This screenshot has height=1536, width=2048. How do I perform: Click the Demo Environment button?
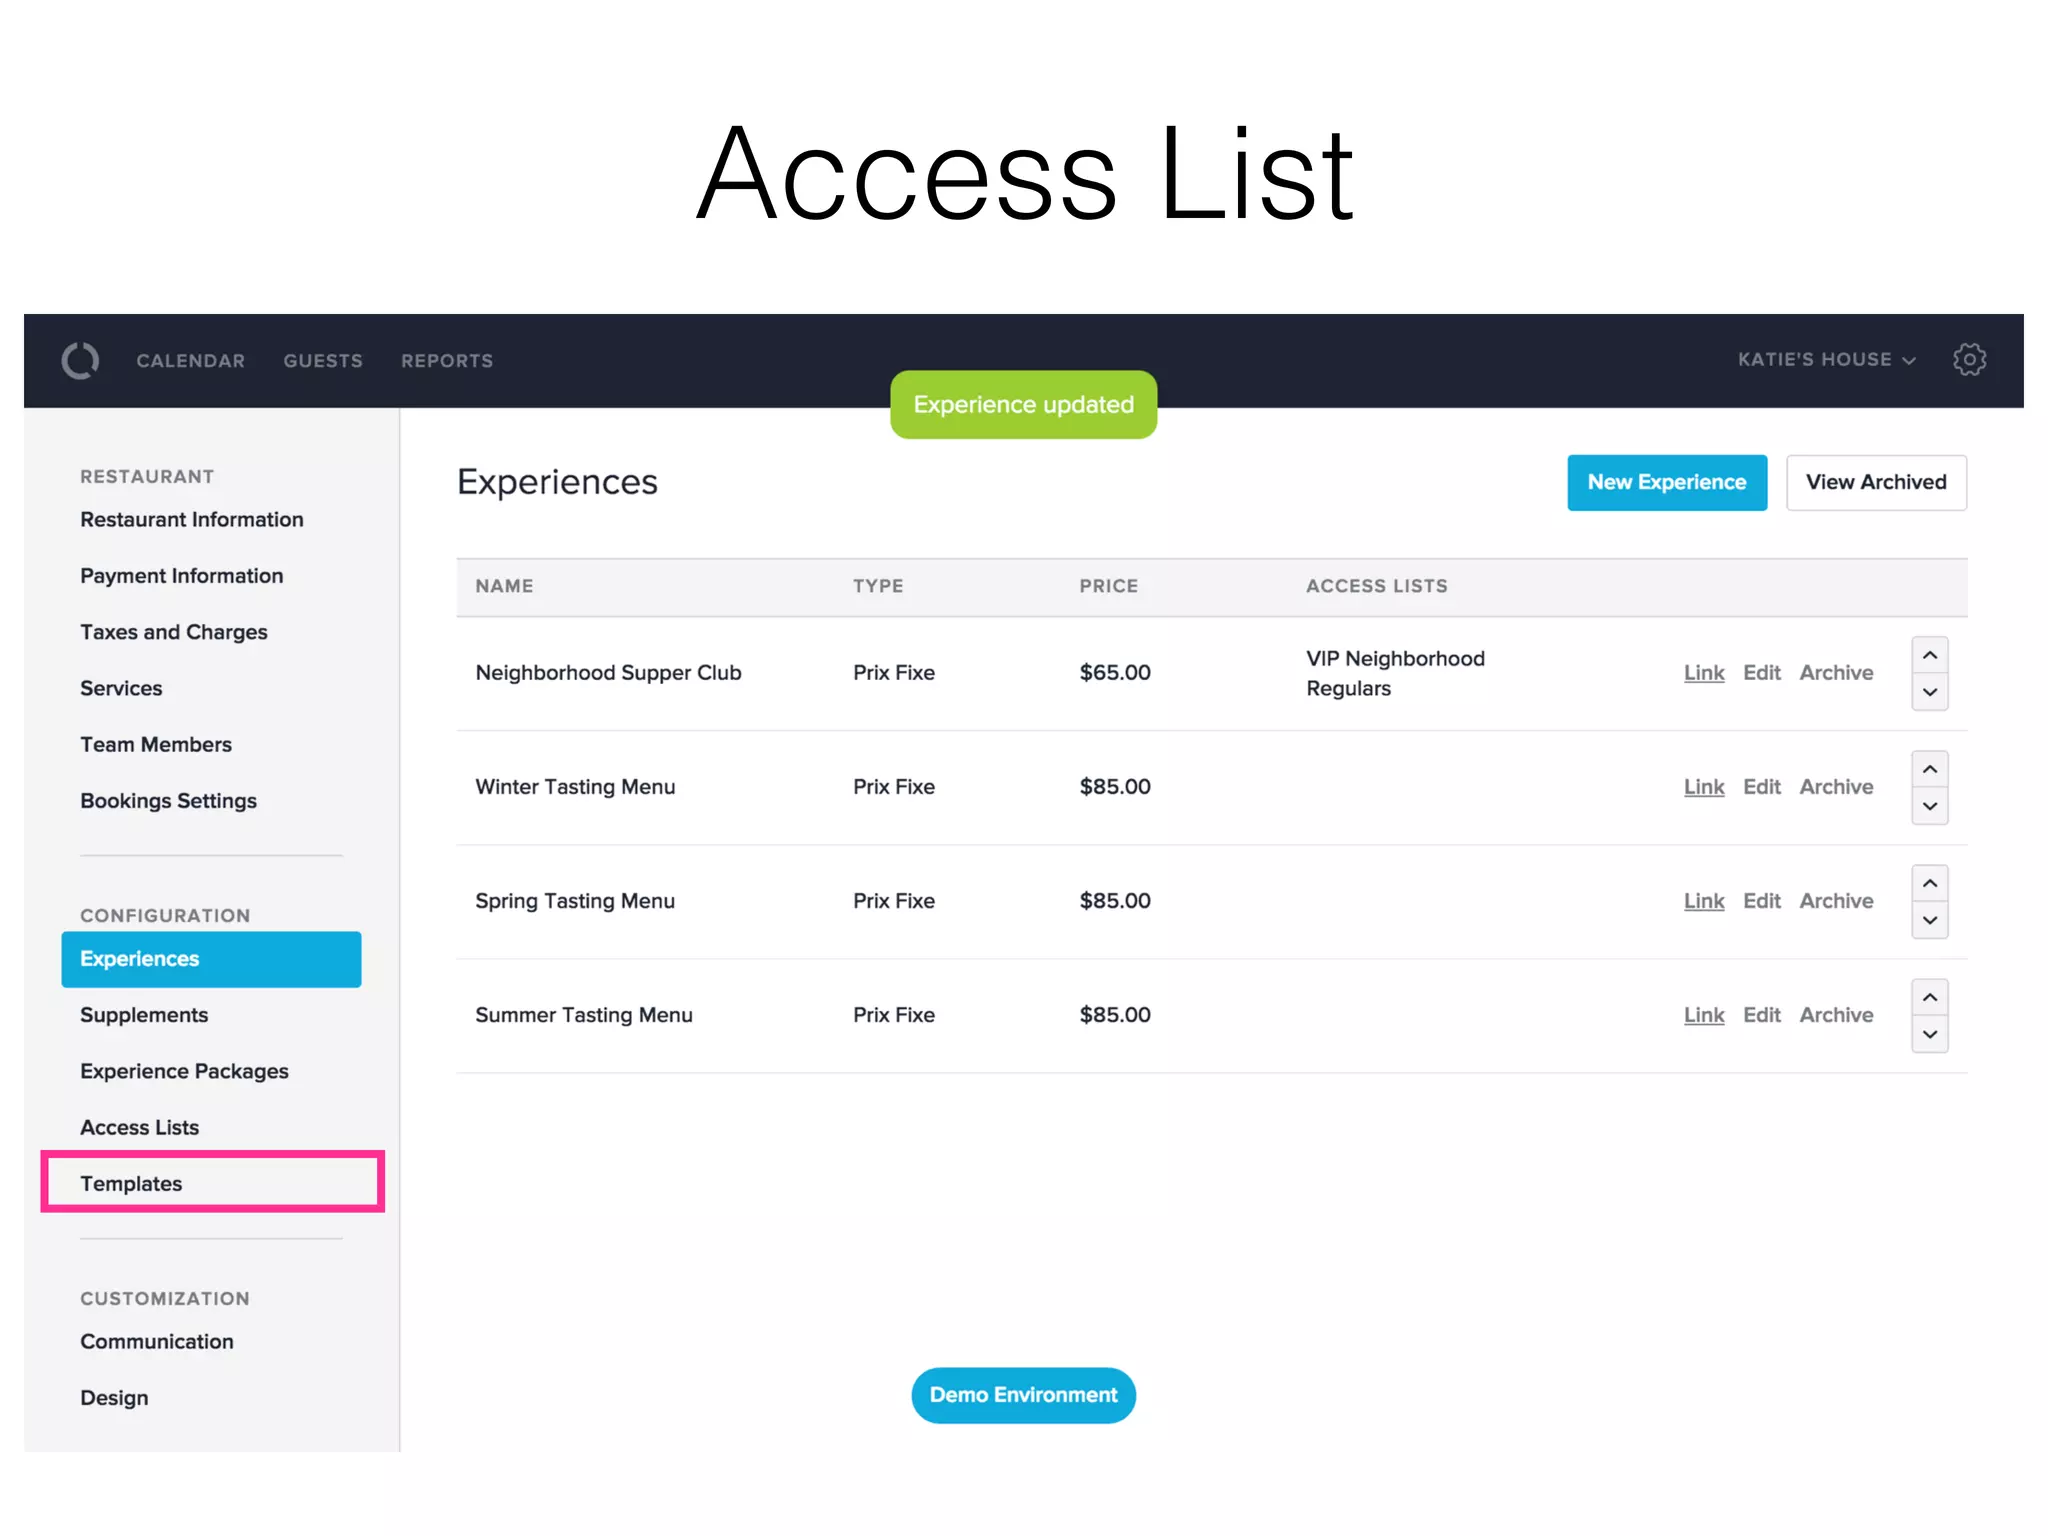(1023, 1395)
